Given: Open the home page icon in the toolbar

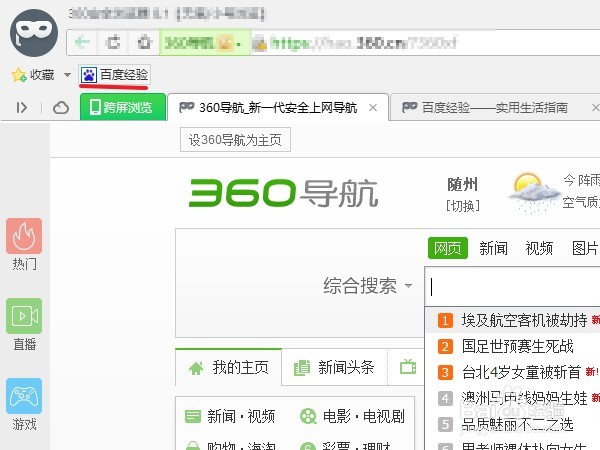Looking at the screenshot, I should click(x=144, y=42).
